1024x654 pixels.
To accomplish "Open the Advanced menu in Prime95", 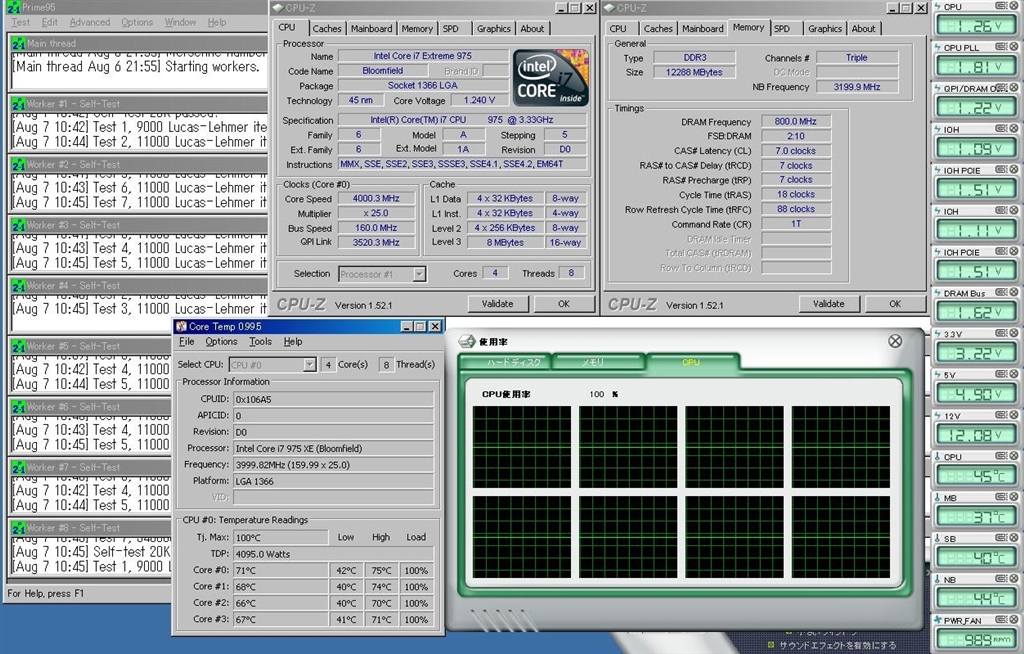I will 89,22.
